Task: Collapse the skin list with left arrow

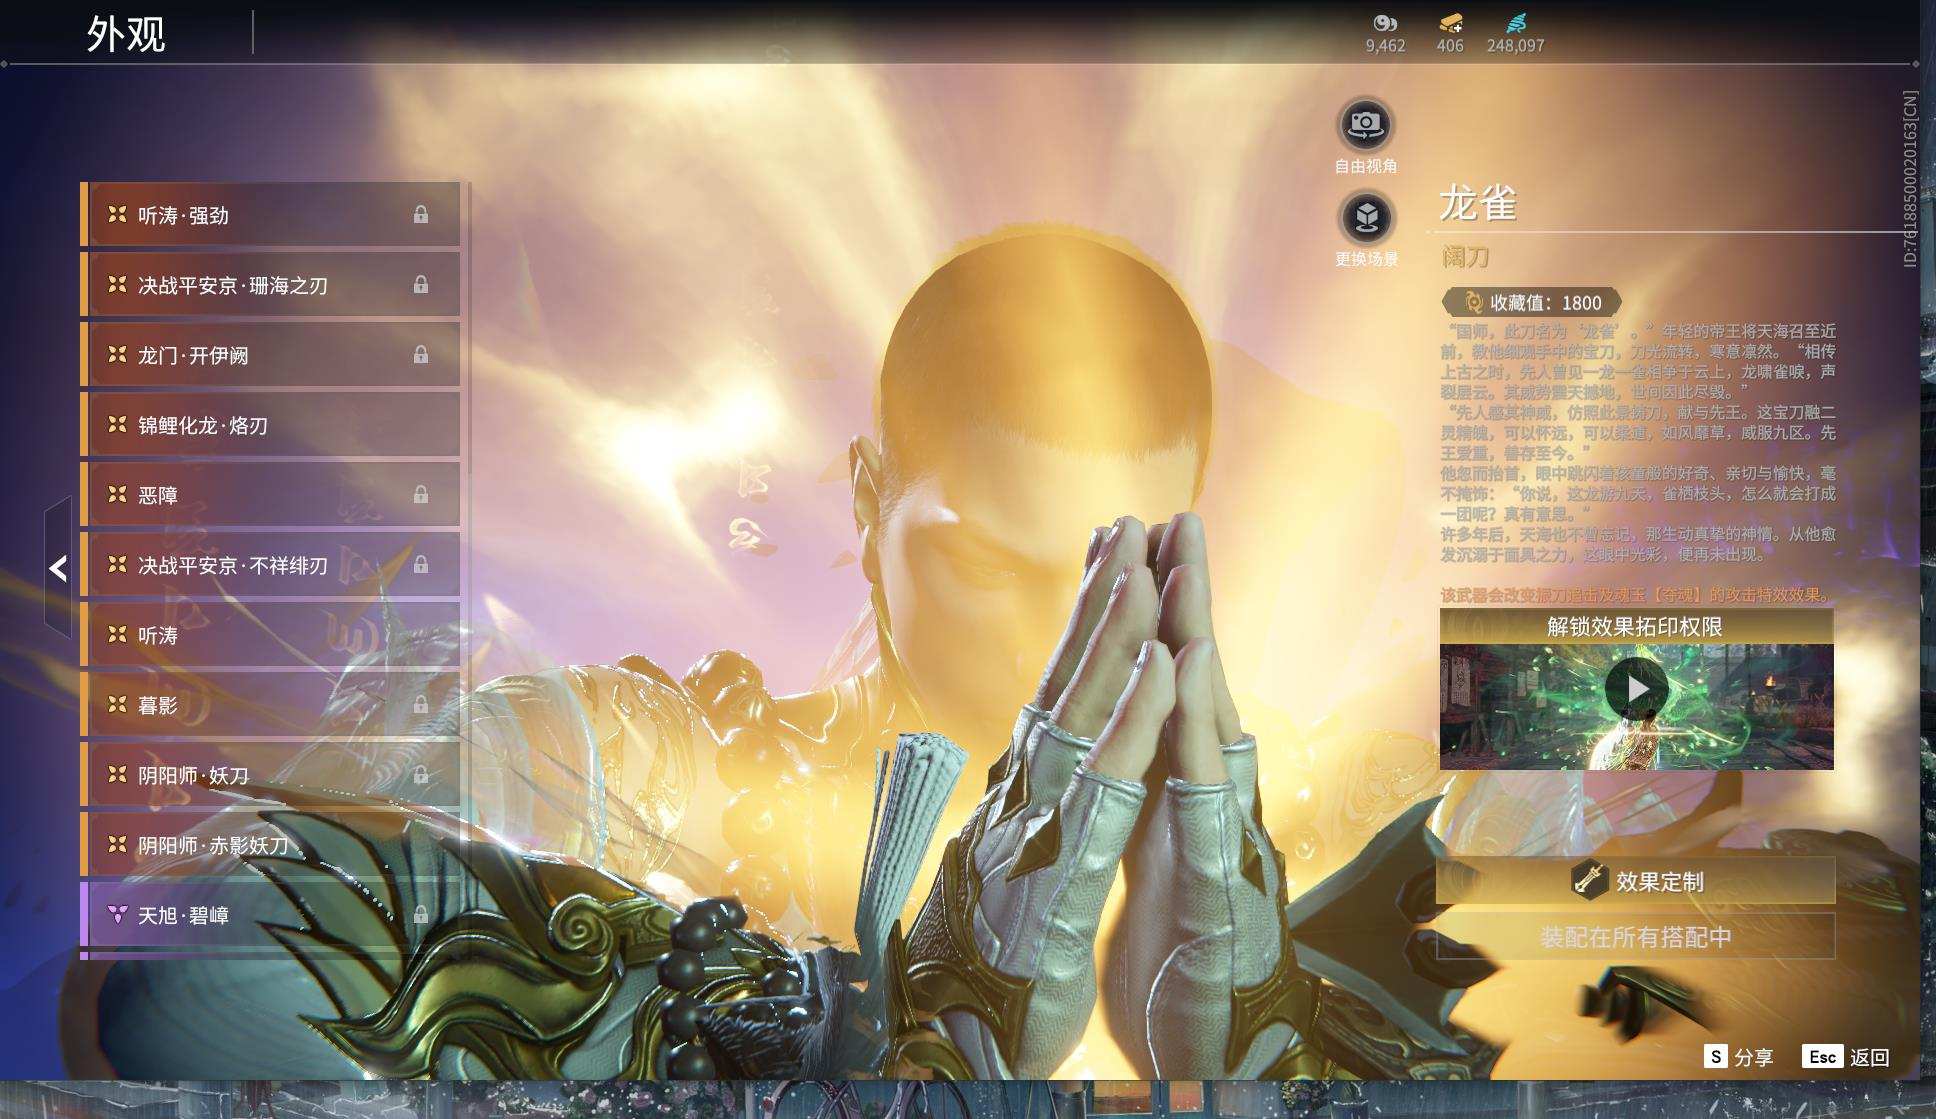Action: pos(58,568)
